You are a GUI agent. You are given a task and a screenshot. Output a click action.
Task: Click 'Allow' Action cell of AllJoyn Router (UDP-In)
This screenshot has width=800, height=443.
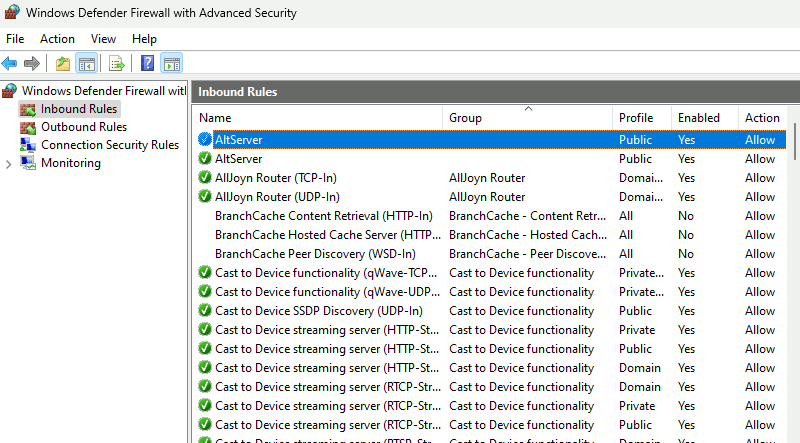[x=760, y=197]
